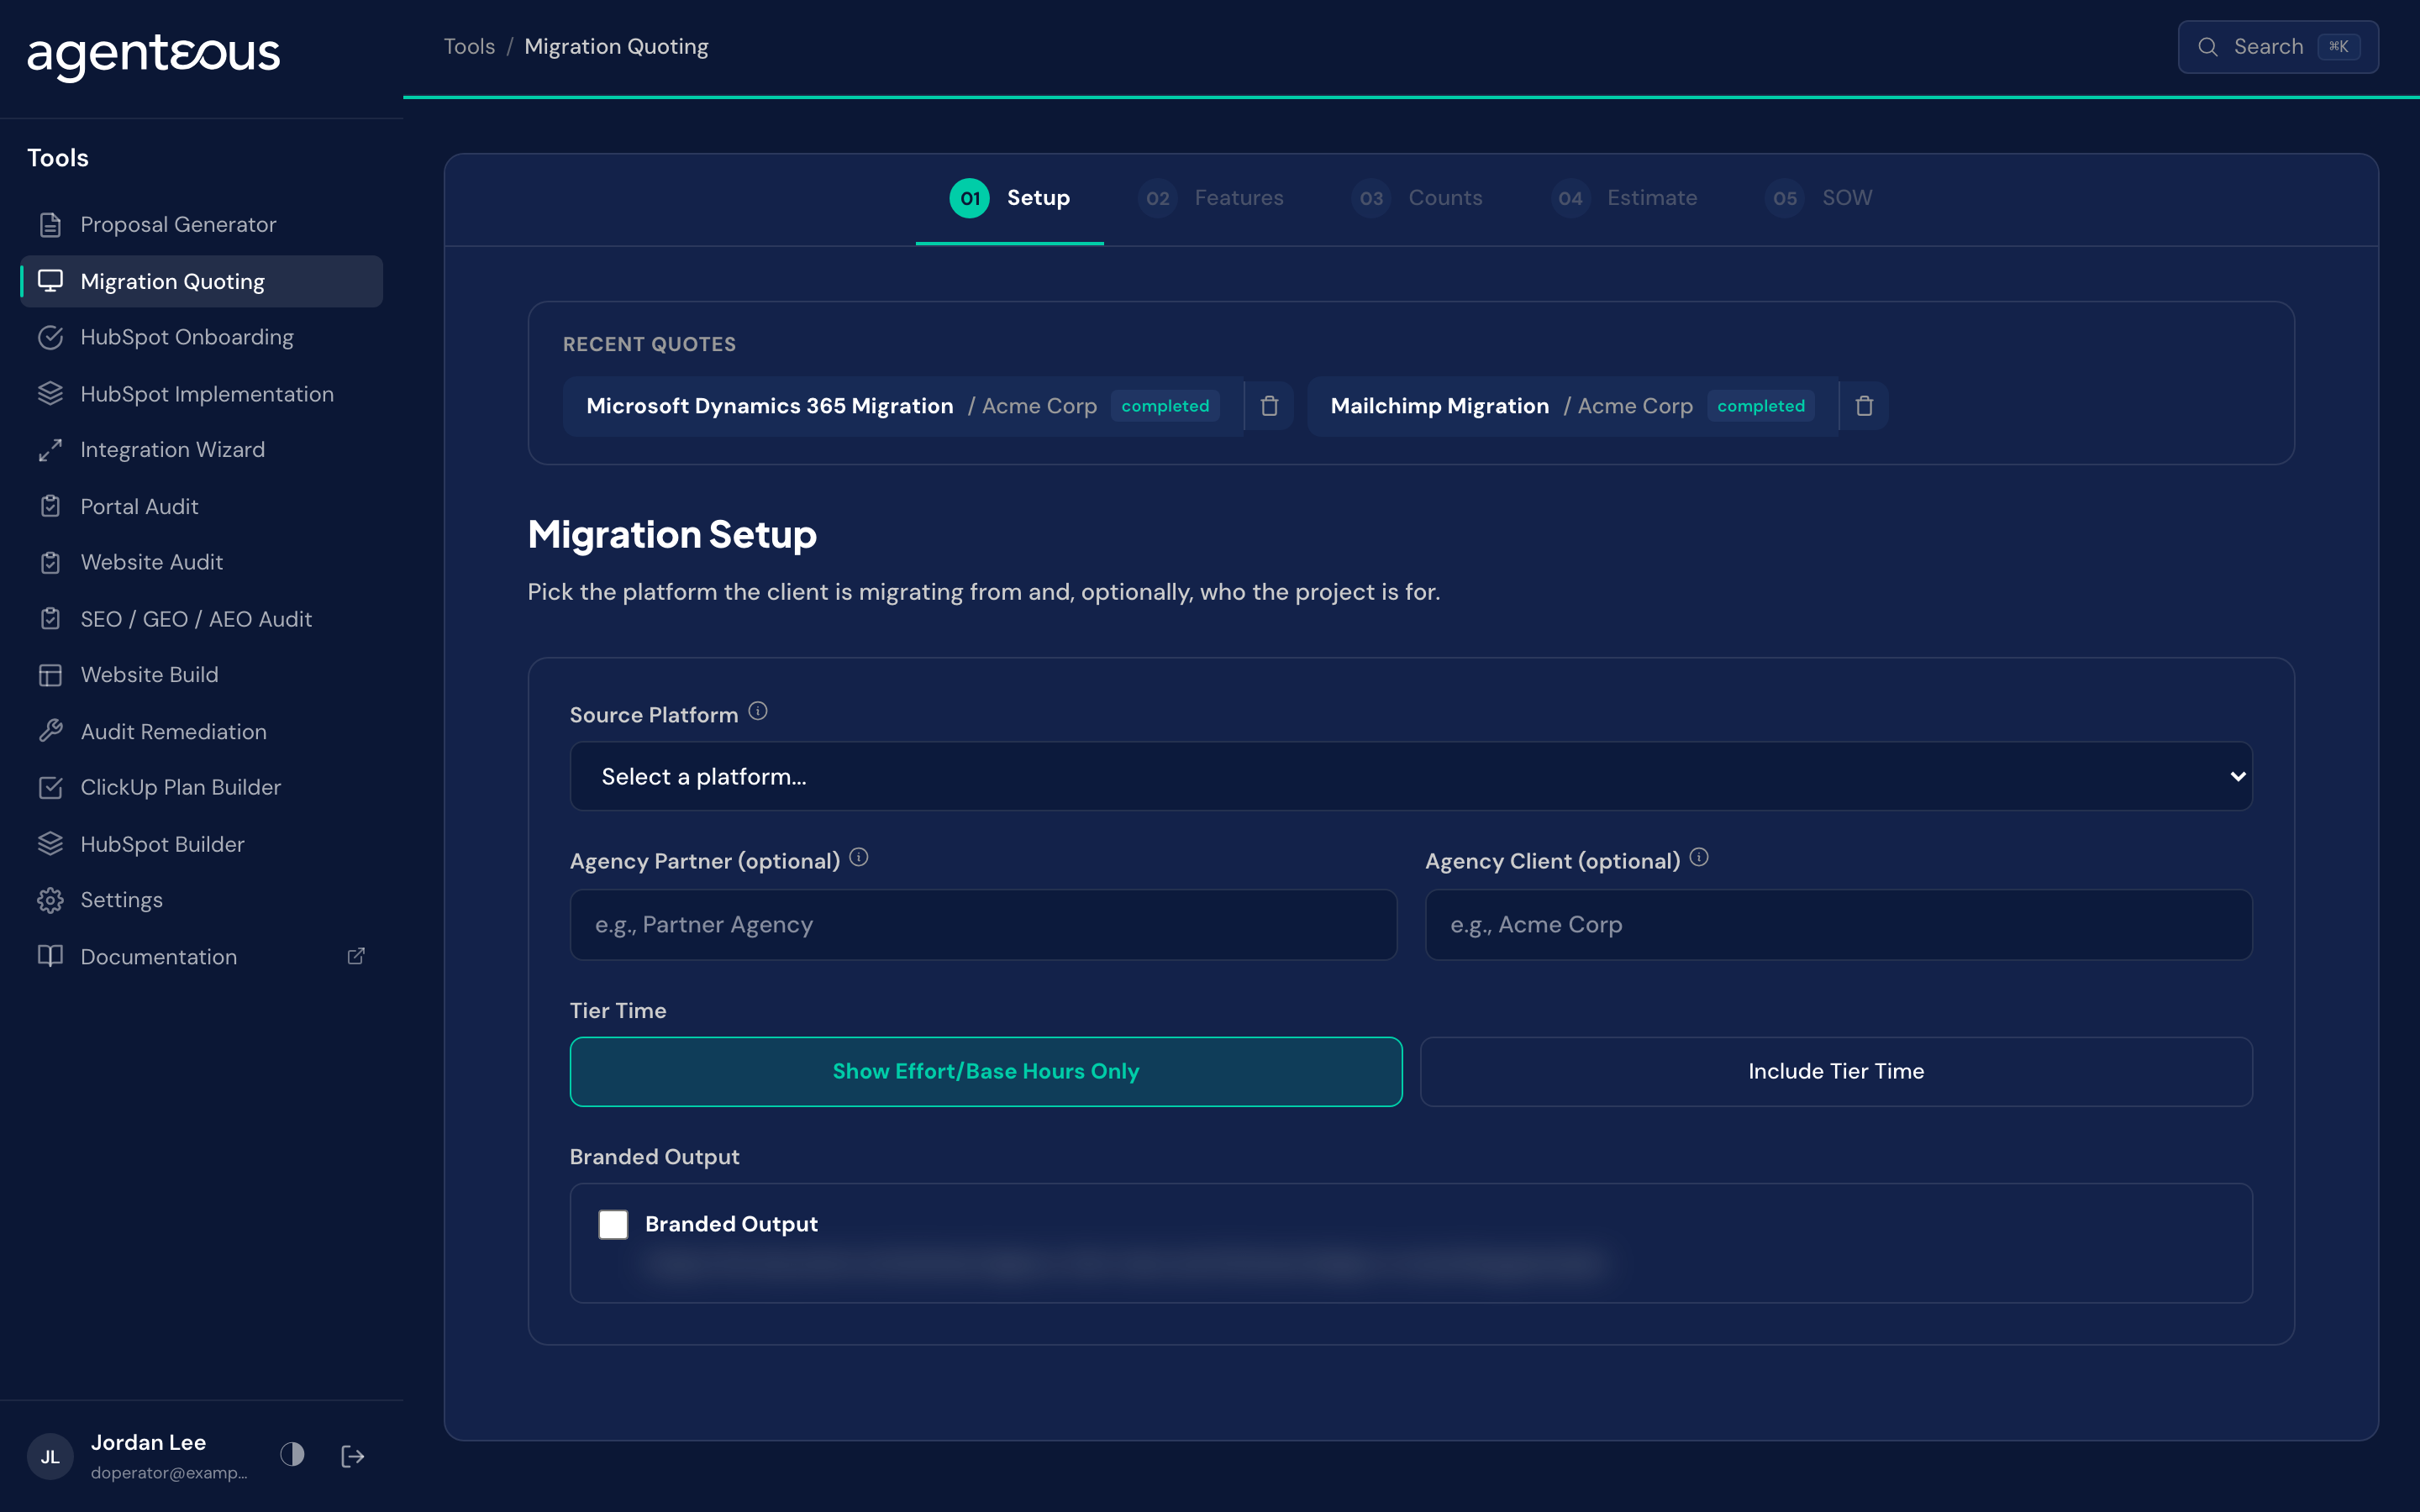Click the HubSpot Onboarding check-circle icon

coord(50,338)
